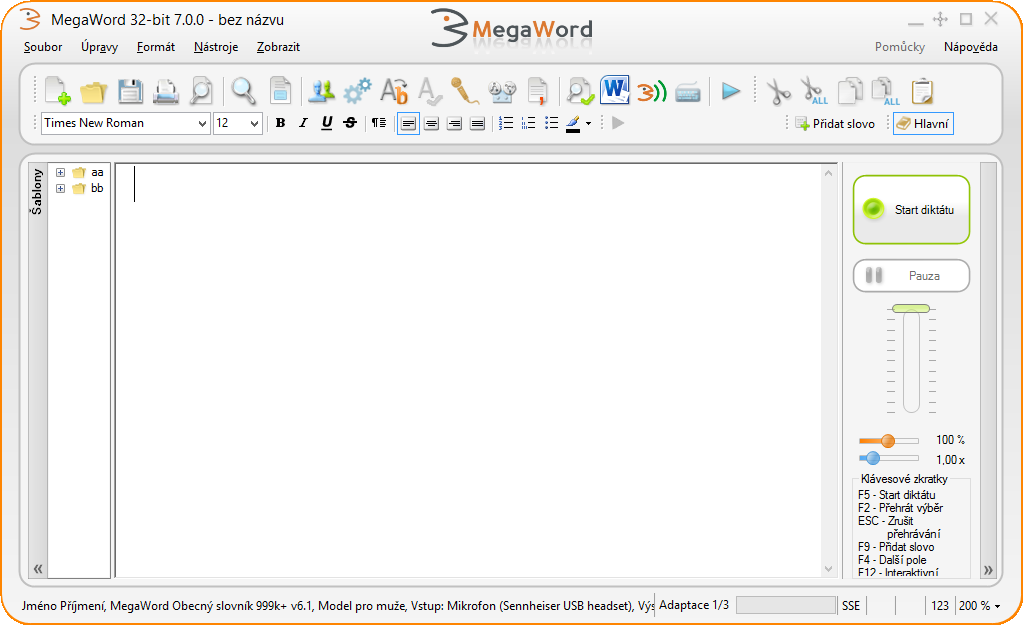Open the highlight color dropdown arrow
Image resolution: width=1023 pixels, height=625 pixels.
(x=588, y=123)
